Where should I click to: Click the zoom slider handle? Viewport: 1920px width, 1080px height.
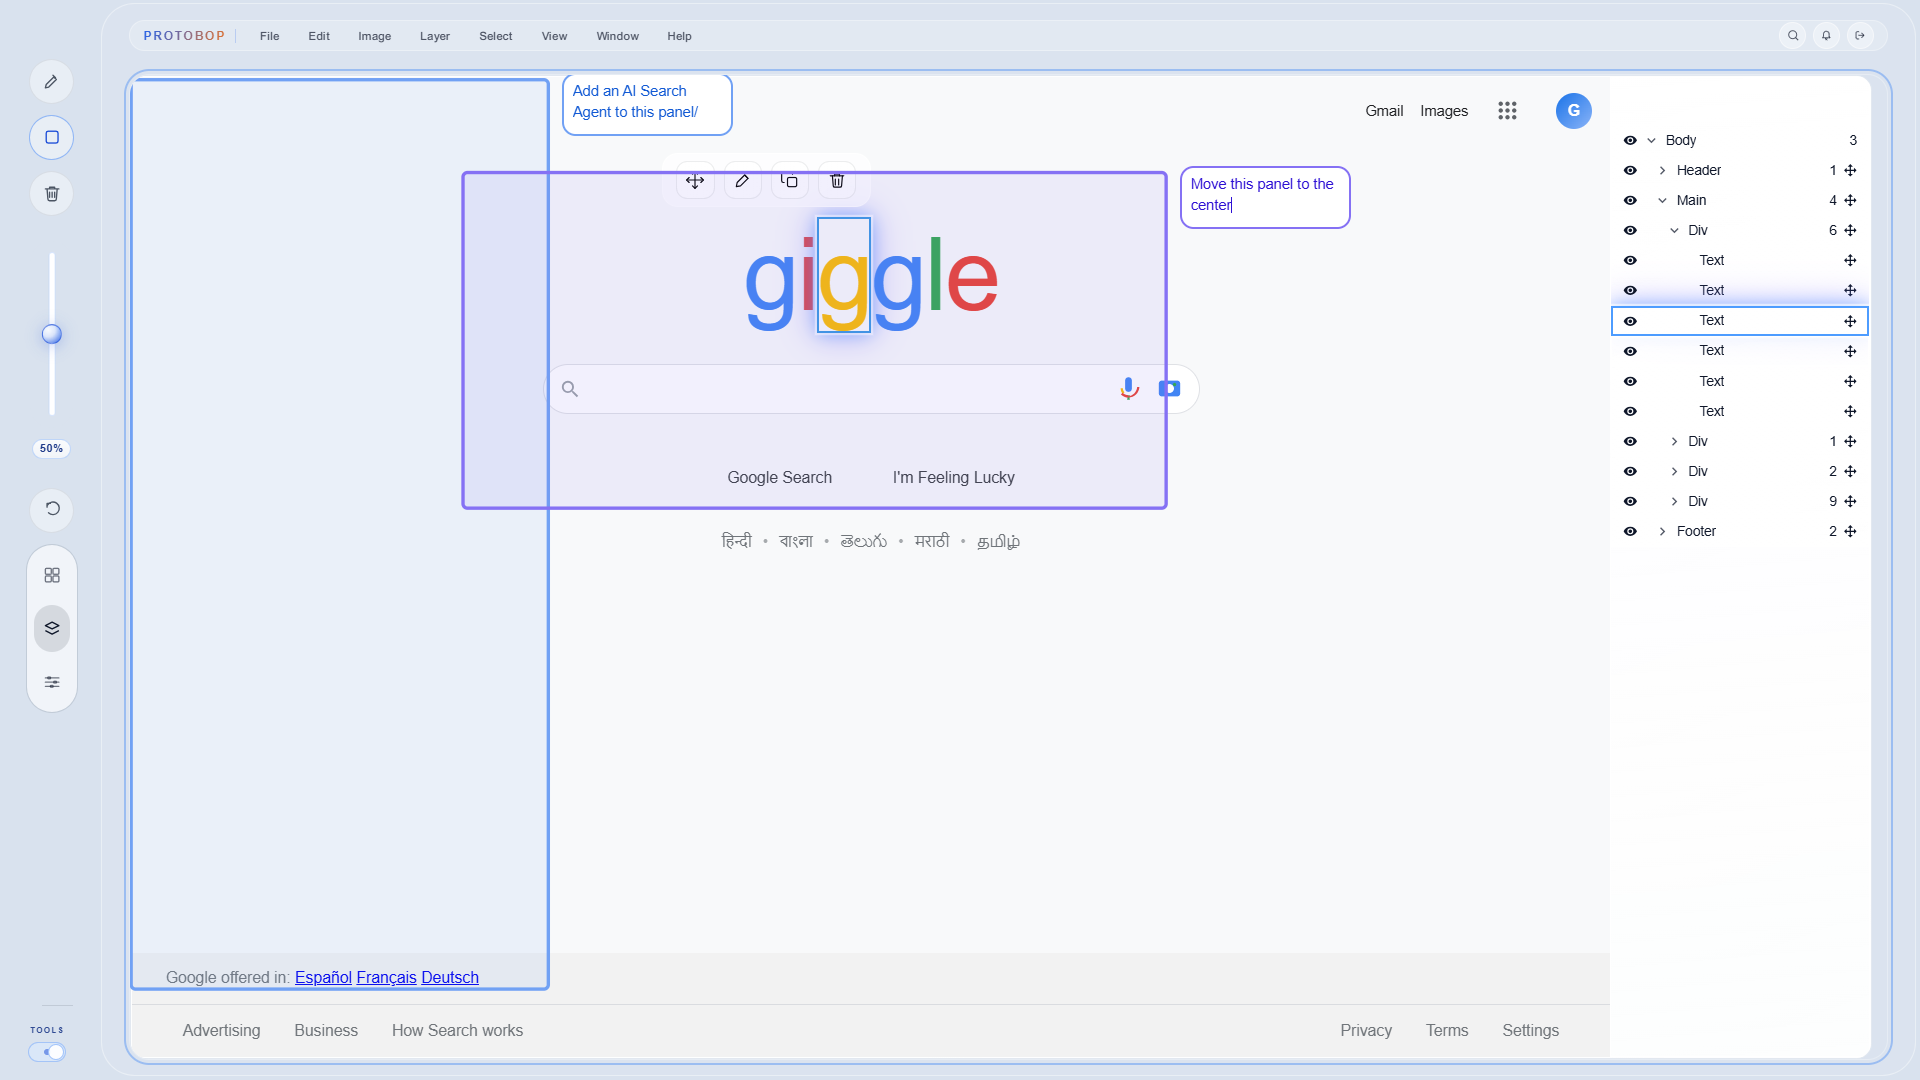point(52,334)
